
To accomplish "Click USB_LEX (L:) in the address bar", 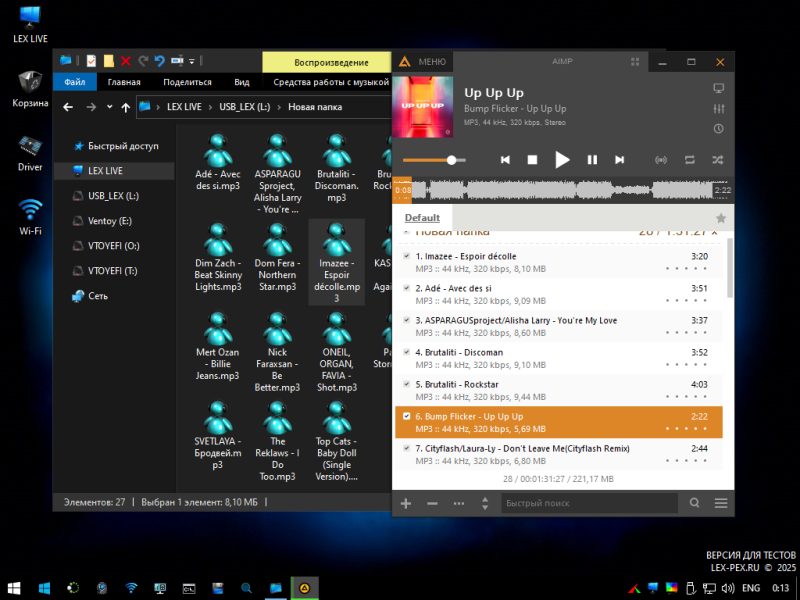I will pyautogui.click(x=243, y=107).
